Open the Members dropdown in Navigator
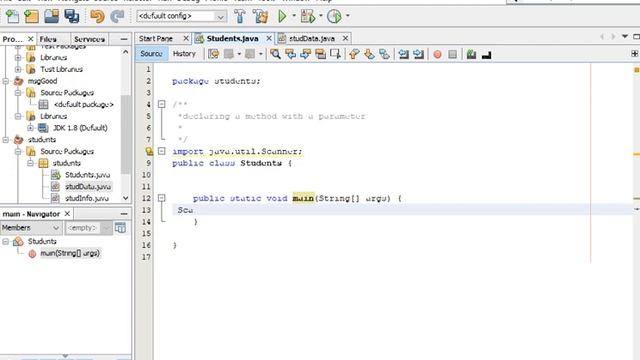Viewport: 640px width, 360px height. tap(31, 228)
